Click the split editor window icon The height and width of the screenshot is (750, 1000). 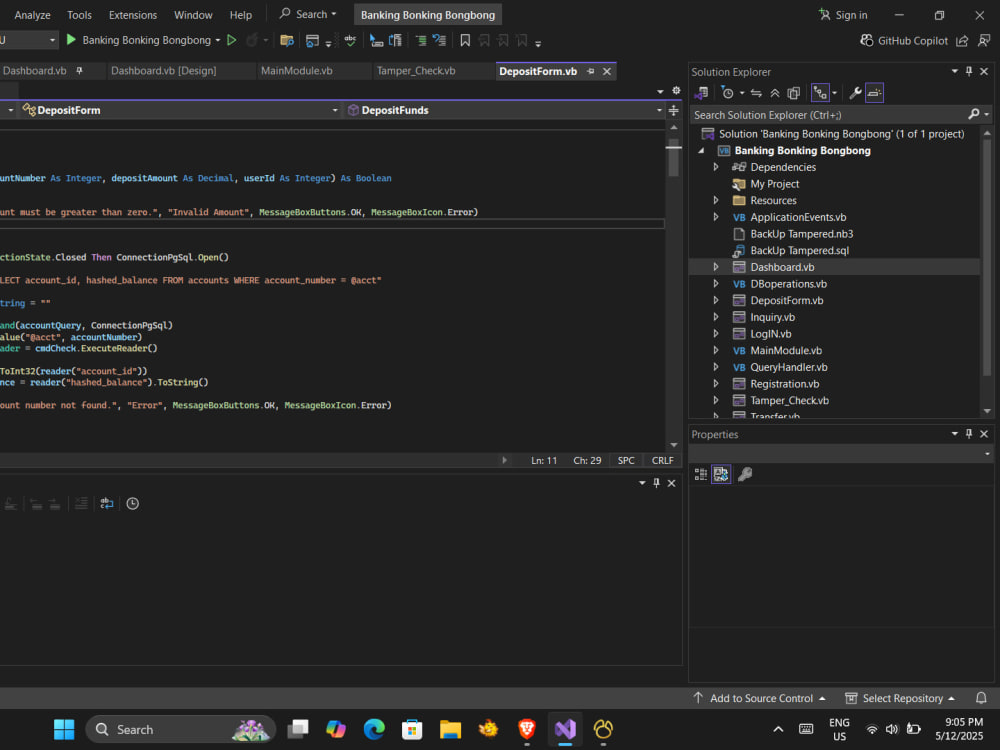tap(673, 110)
